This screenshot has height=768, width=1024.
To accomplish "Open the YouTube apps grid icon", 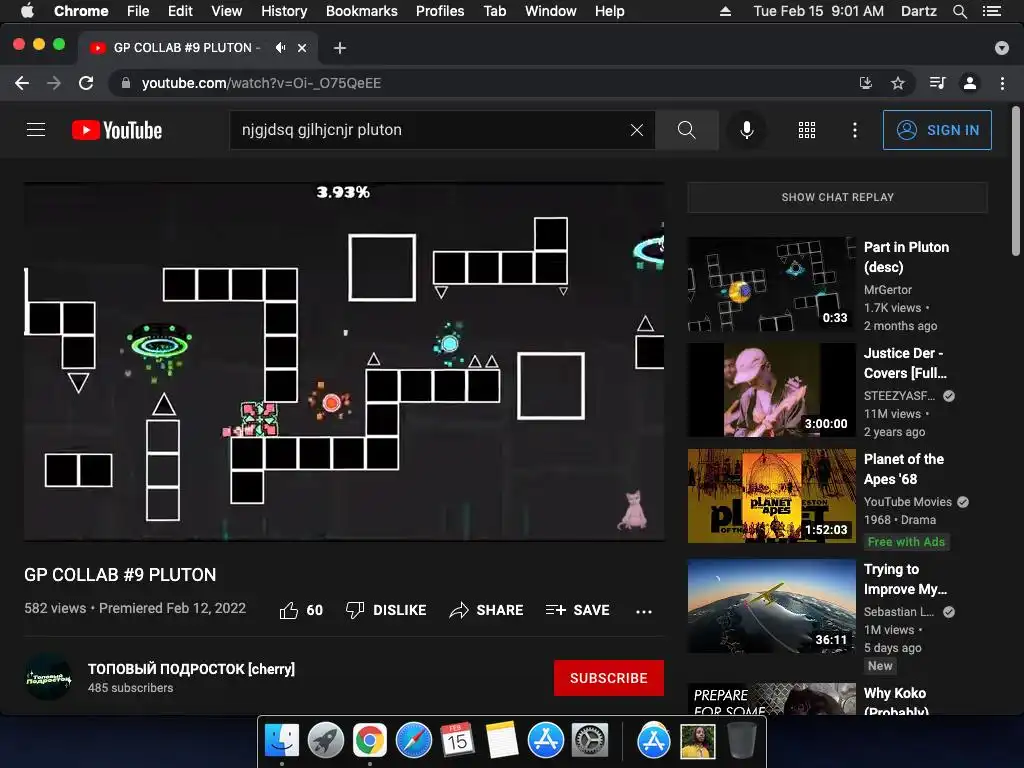I will click(x=807, y=130).
